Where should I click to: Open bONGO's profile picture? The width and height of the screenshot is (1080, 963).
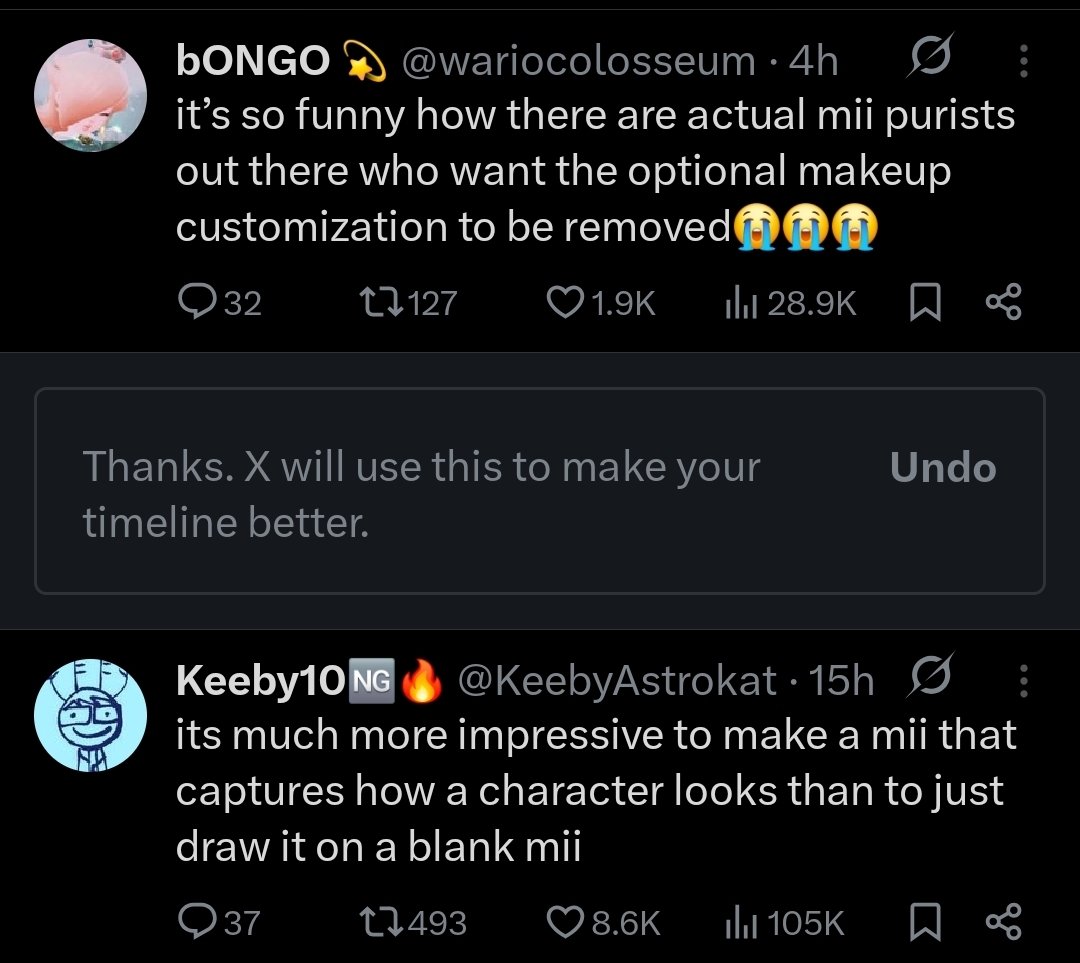pos(90,95)
